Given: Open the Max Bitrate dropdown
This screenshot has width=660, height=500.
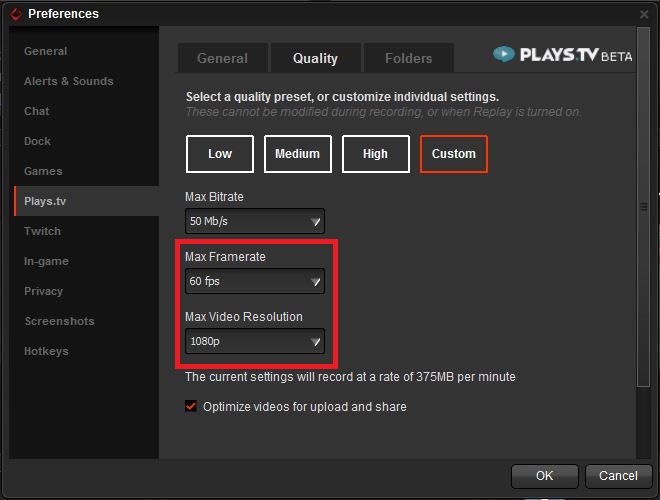Looking at the screenshot, I should click(x=255, y=221).
